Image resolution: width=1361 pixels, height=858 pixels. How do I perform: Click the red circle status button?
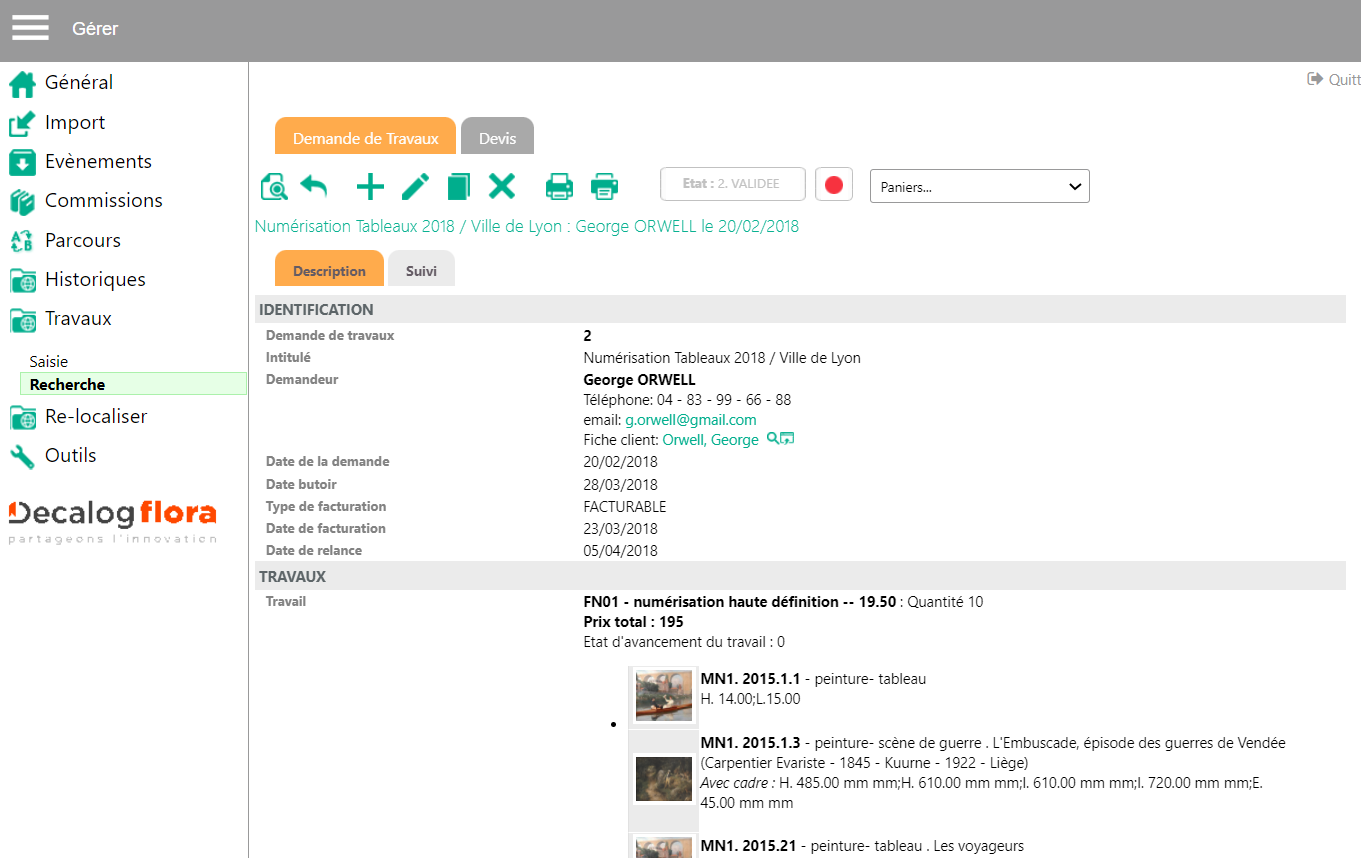point(834,185)
